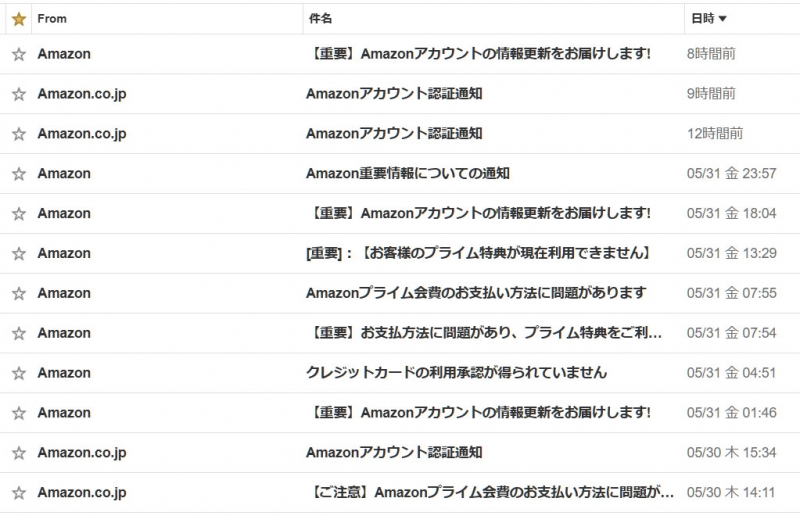Sort emails by the 日時 column arrow

coord(723,18)
